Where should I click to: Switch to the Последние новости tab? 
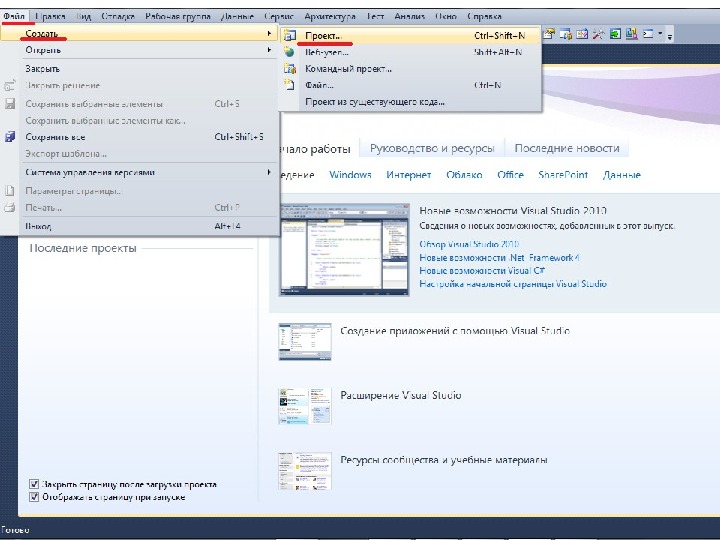pyautogui.click(x=567, y=148)
